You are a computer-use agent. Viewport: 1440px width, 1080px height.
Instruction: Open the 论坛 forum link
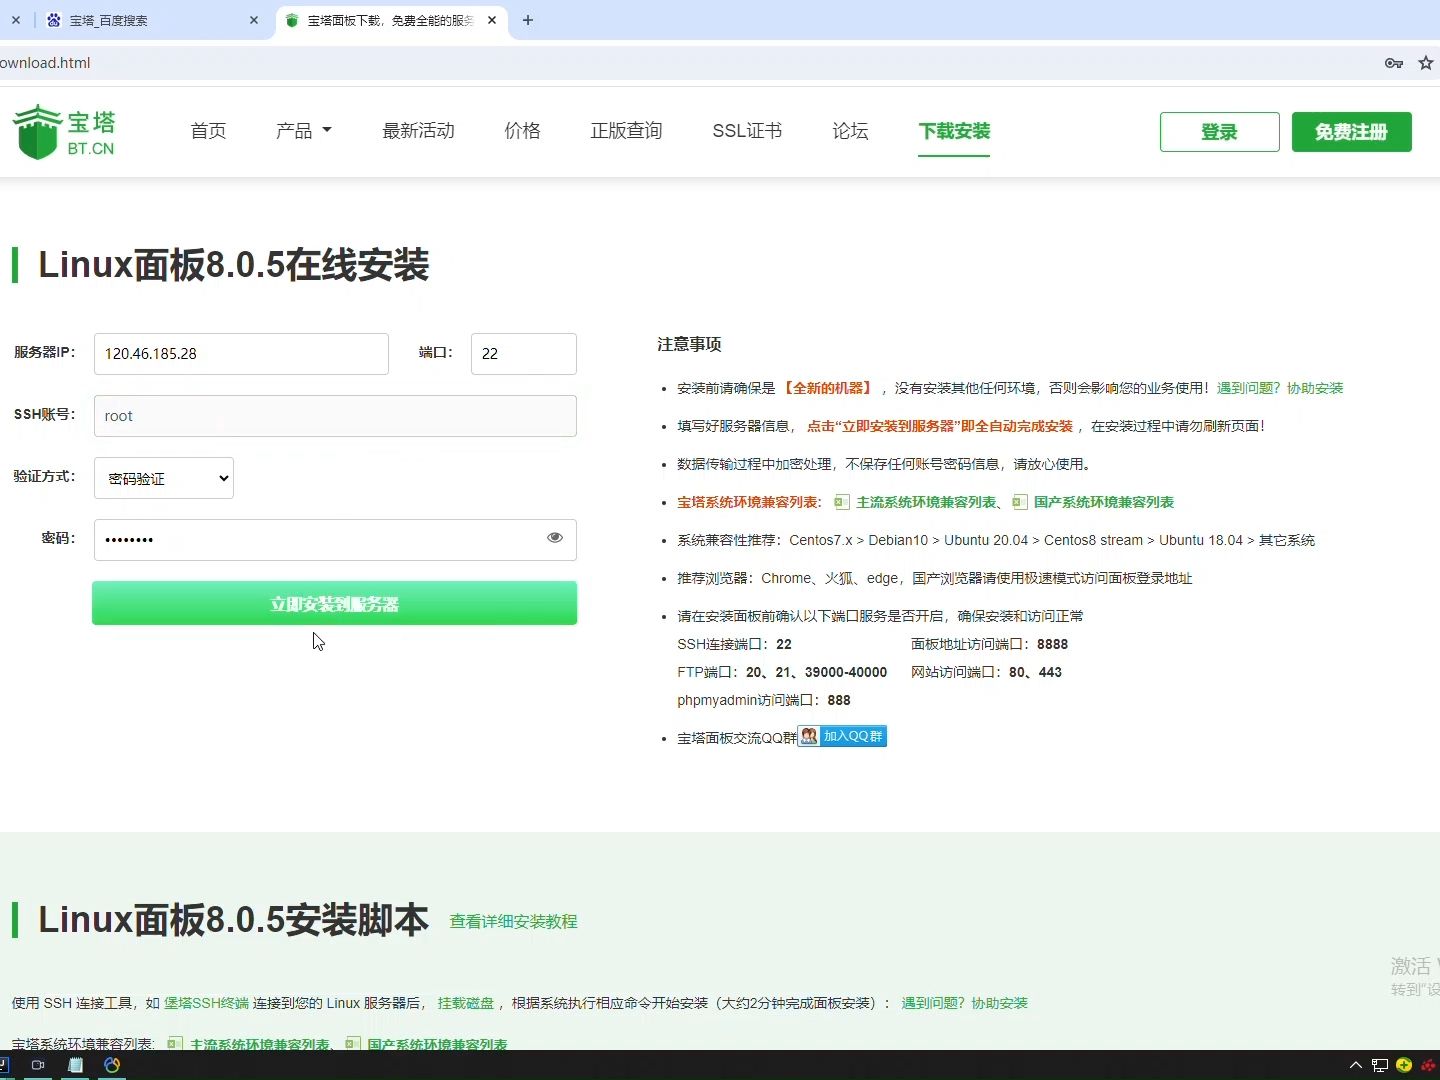tap(850, 131)
